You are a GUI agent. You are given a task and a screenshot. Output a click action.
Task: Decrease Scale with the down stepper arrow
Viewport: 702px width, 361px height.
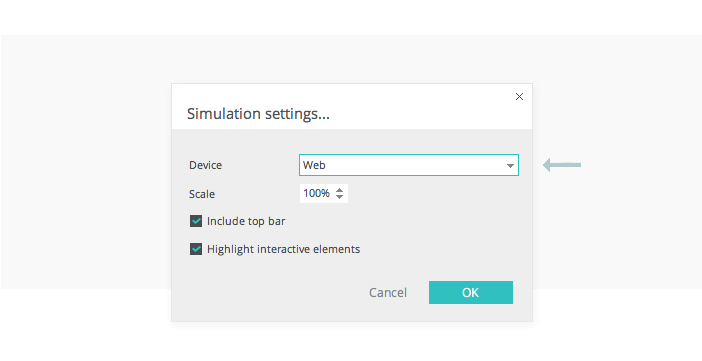tap(339, 197)
